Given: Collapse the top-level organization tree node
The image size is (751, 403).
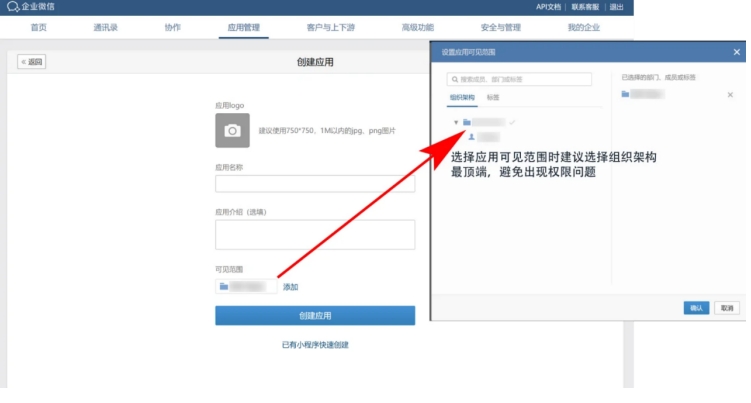Looking at the screenshot, I should tap(456, 122).
